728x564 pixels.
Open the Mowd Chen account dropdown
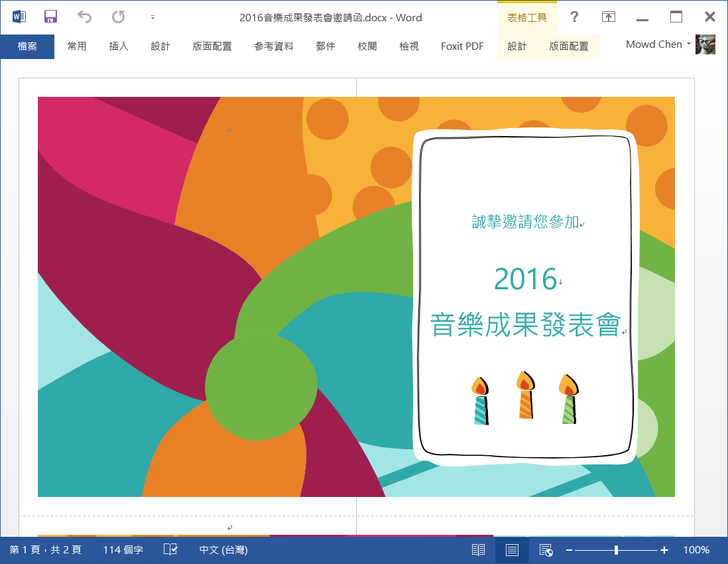coord(658,45)
